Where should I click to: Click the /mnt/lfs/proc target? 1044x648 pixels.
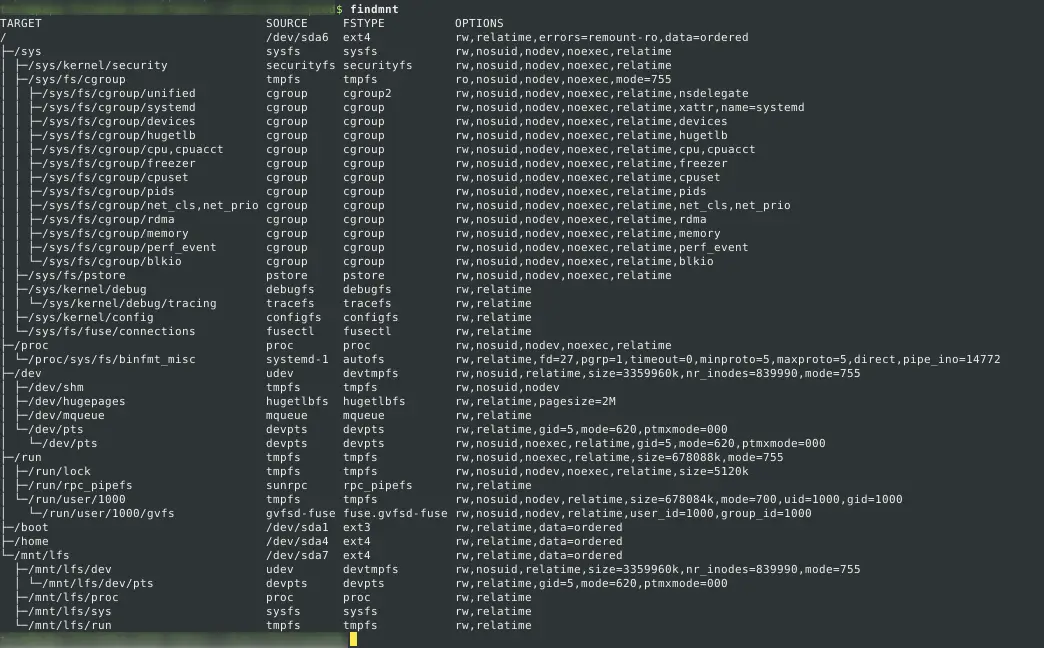pos(73,597)
